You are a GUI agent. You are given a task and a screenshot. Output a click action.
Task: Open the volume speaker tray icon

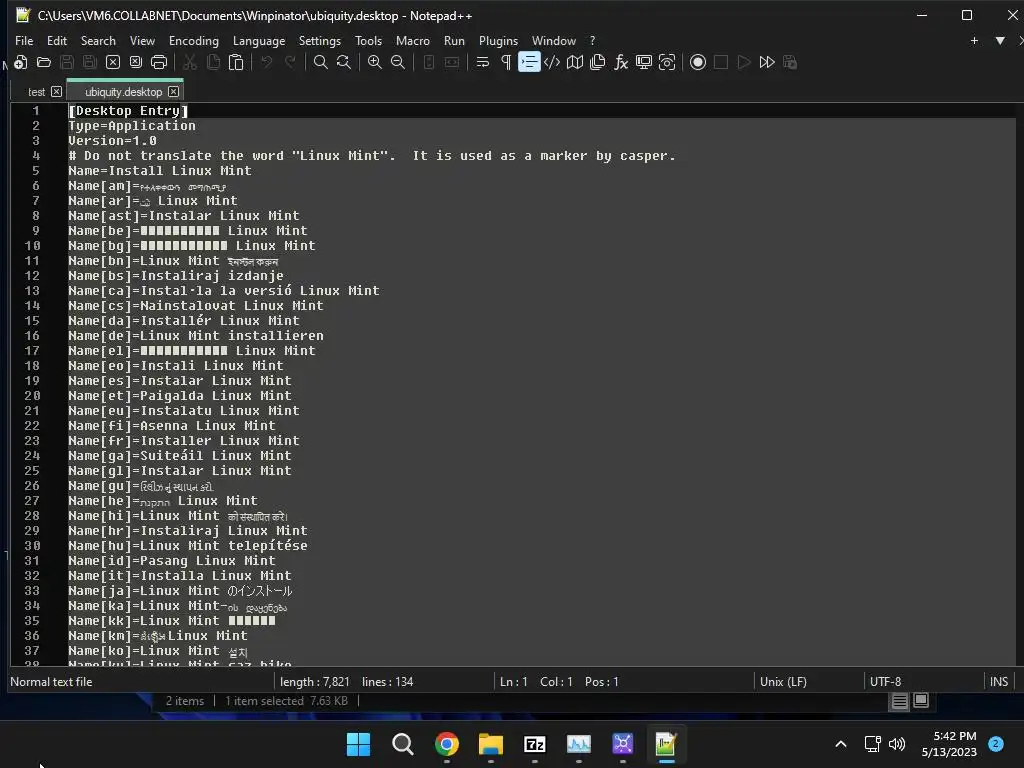point(897,744)
